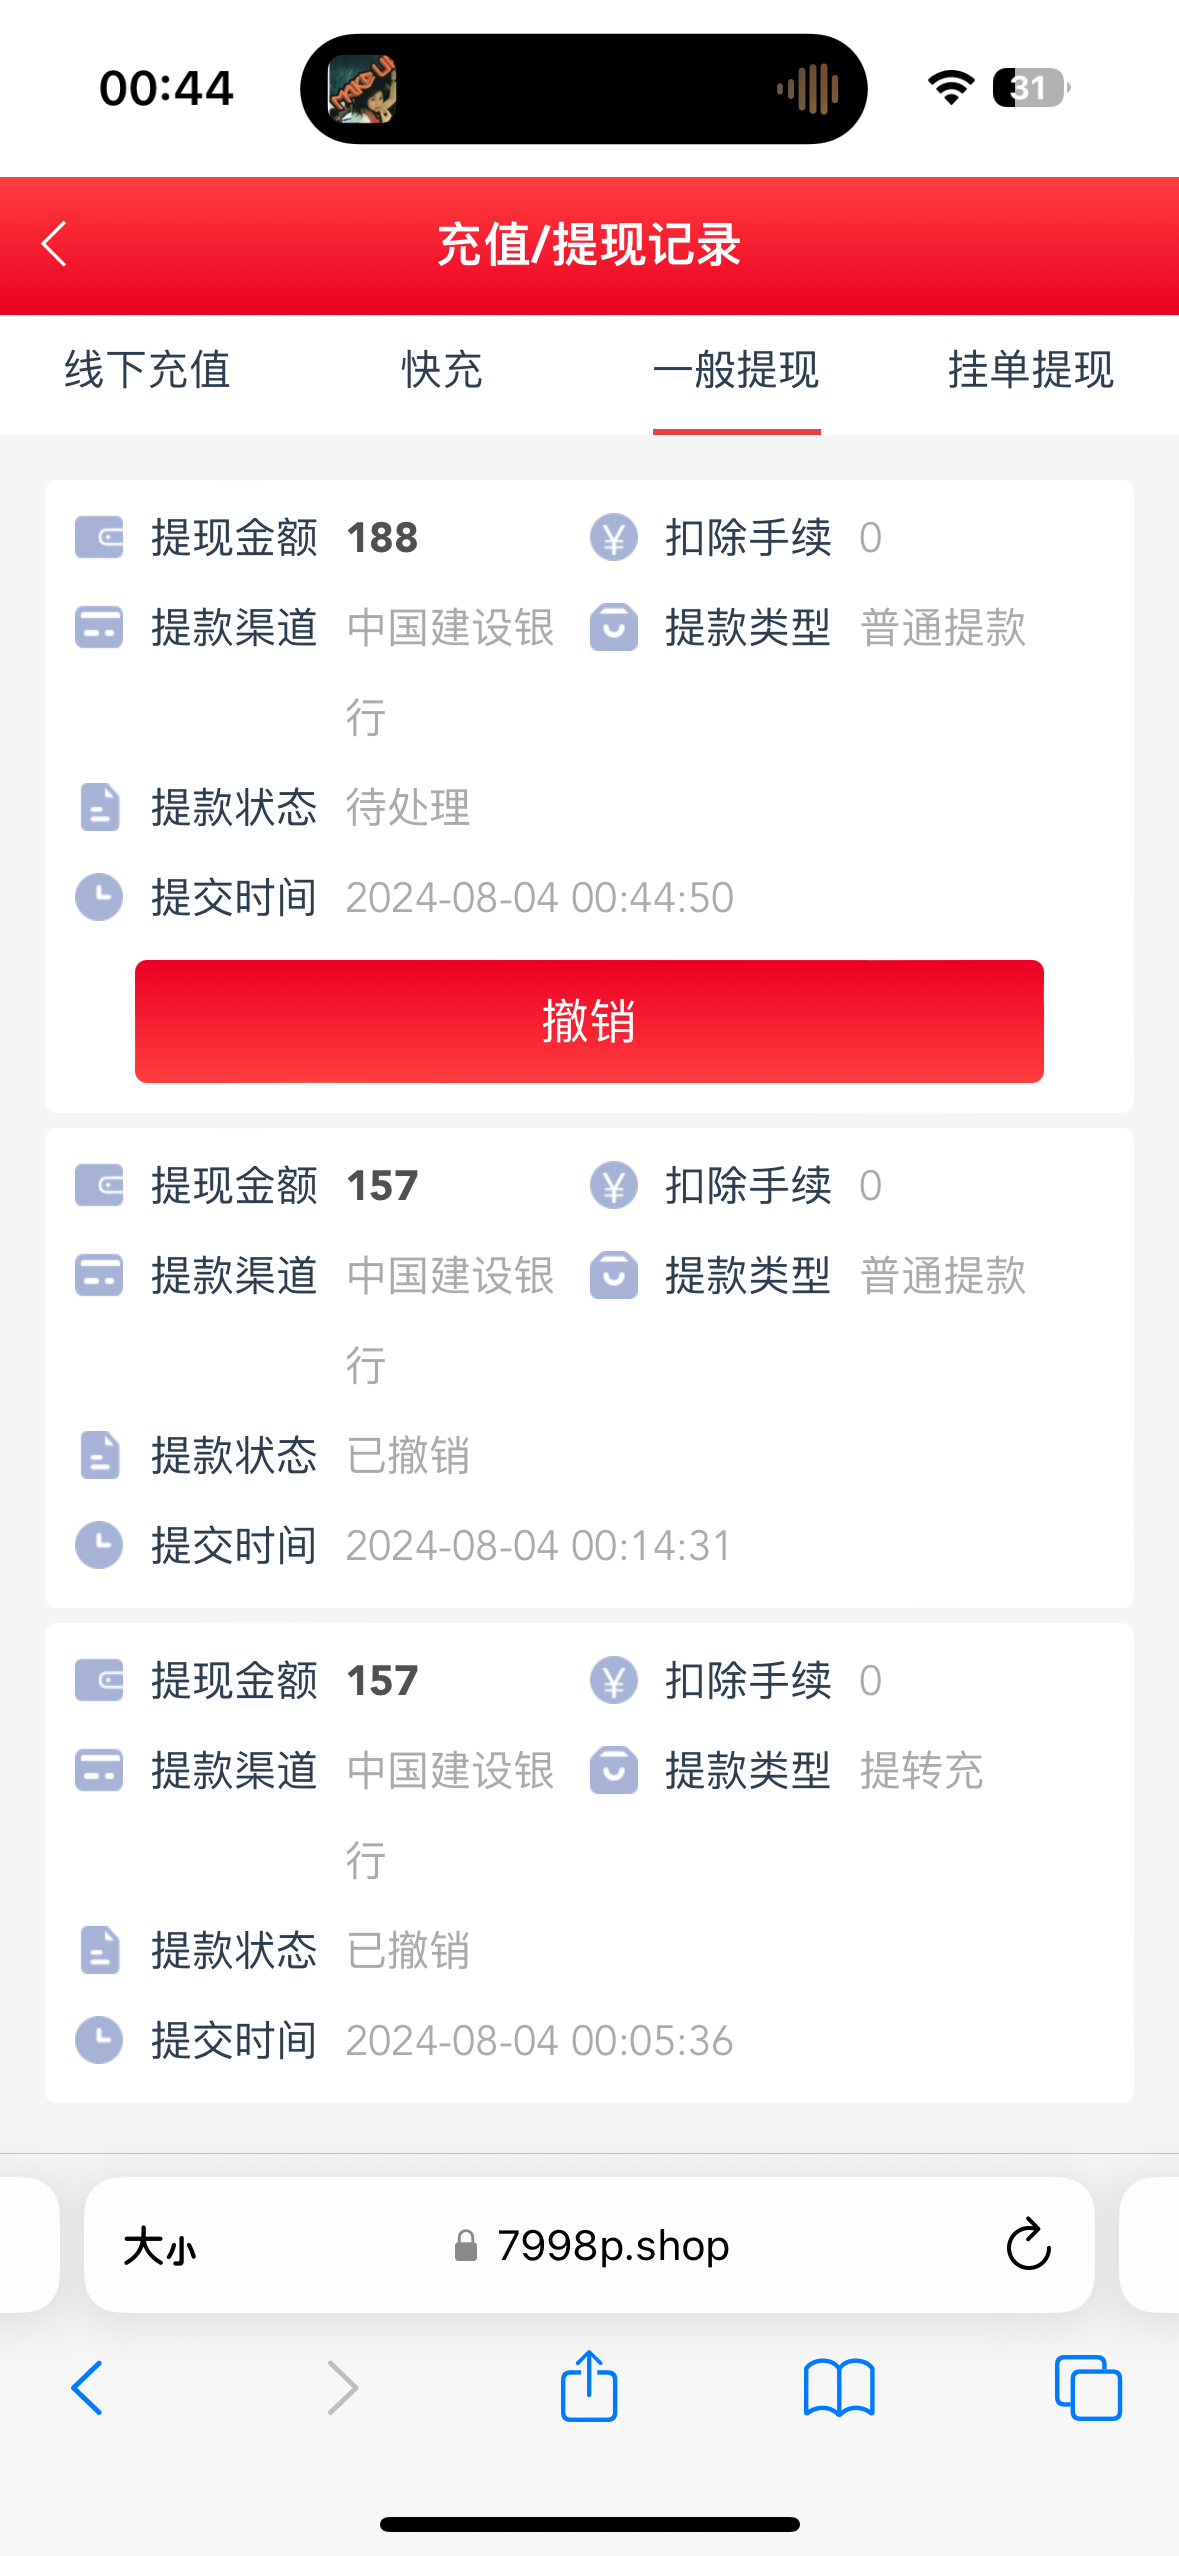Open Safari bookmarks book icon
Image resolution: width=1179 pixels, height=2556 pixels.
pyautogui.click(x=839, y=2387)
